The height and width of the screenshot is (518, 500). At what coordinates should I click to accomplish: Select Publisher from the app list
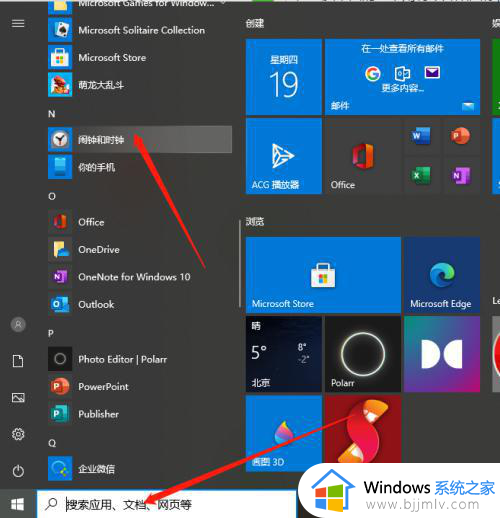click(140, 414)
